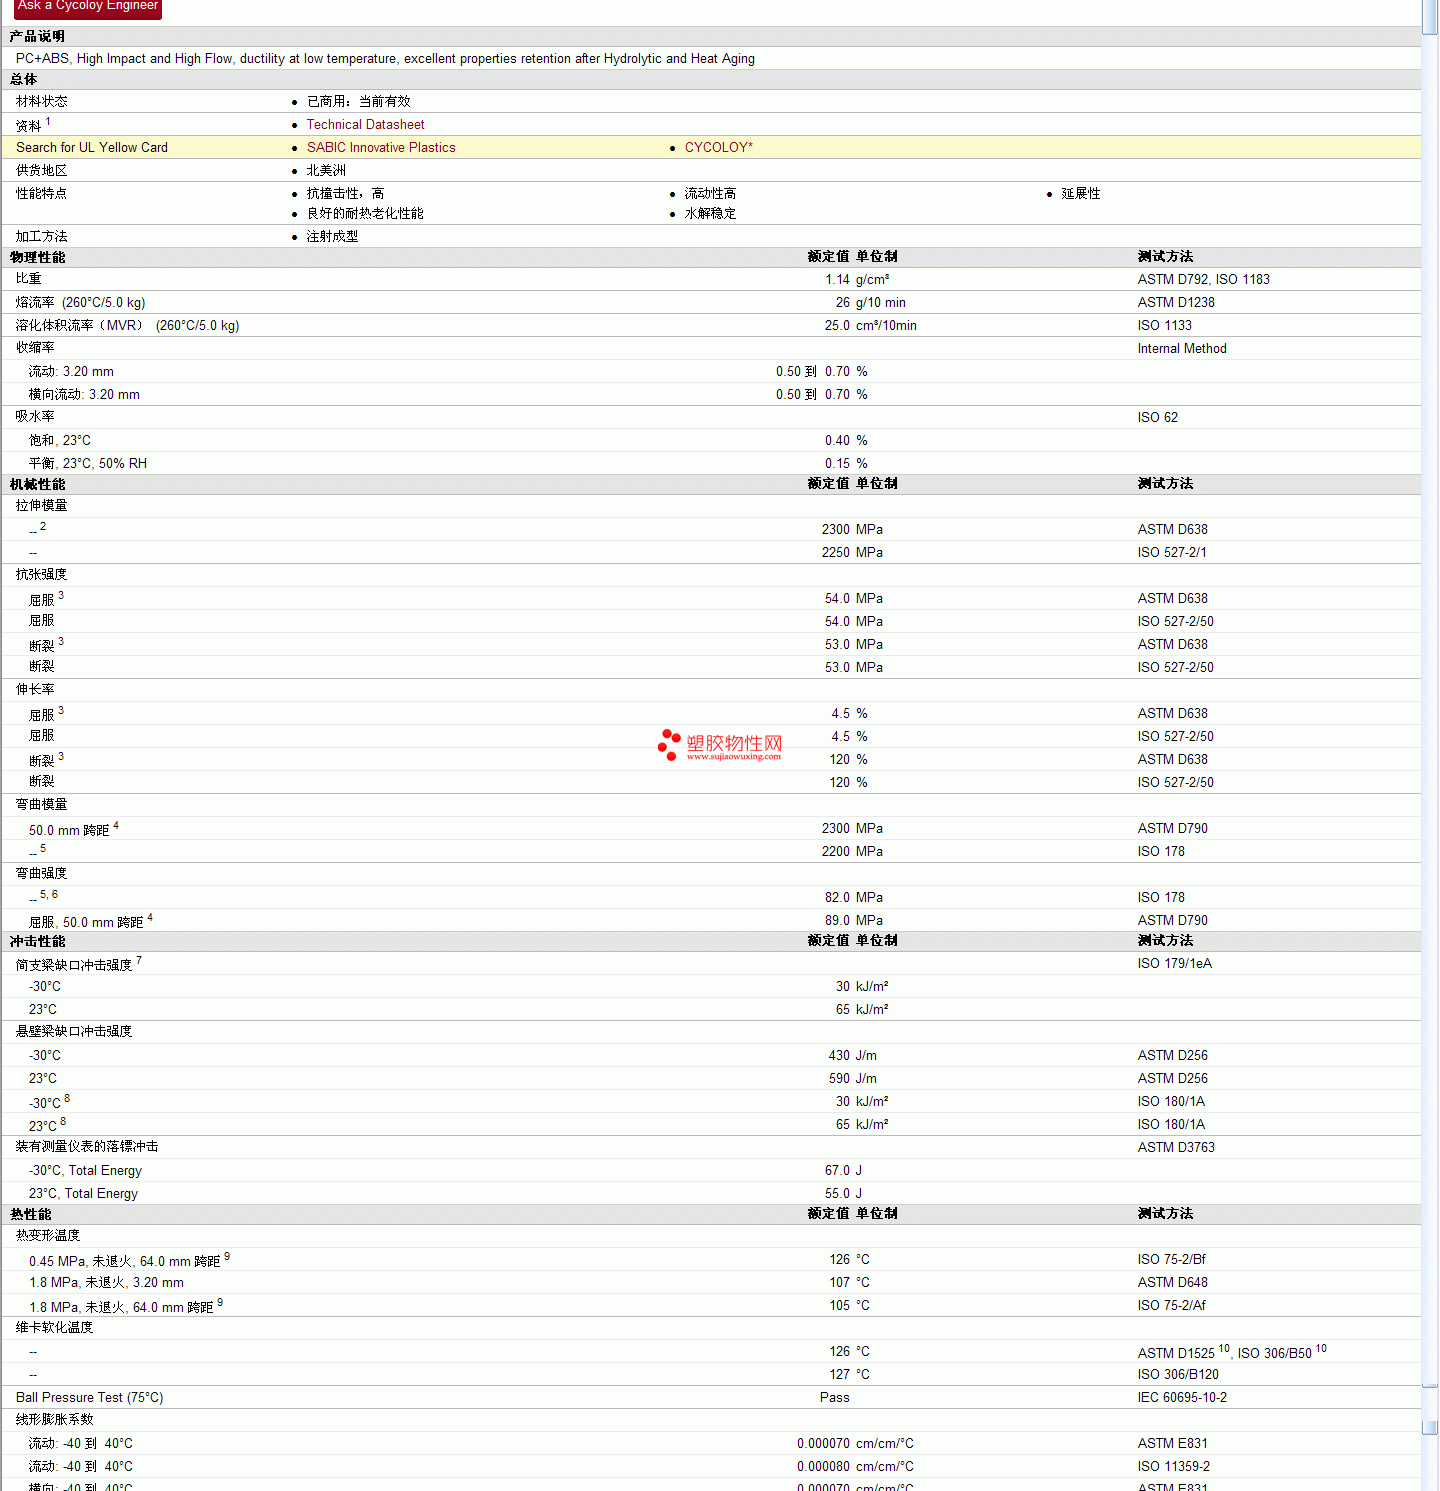
Task: Click the ISO 306/B120 test method
Action: click(1178, 1375)
